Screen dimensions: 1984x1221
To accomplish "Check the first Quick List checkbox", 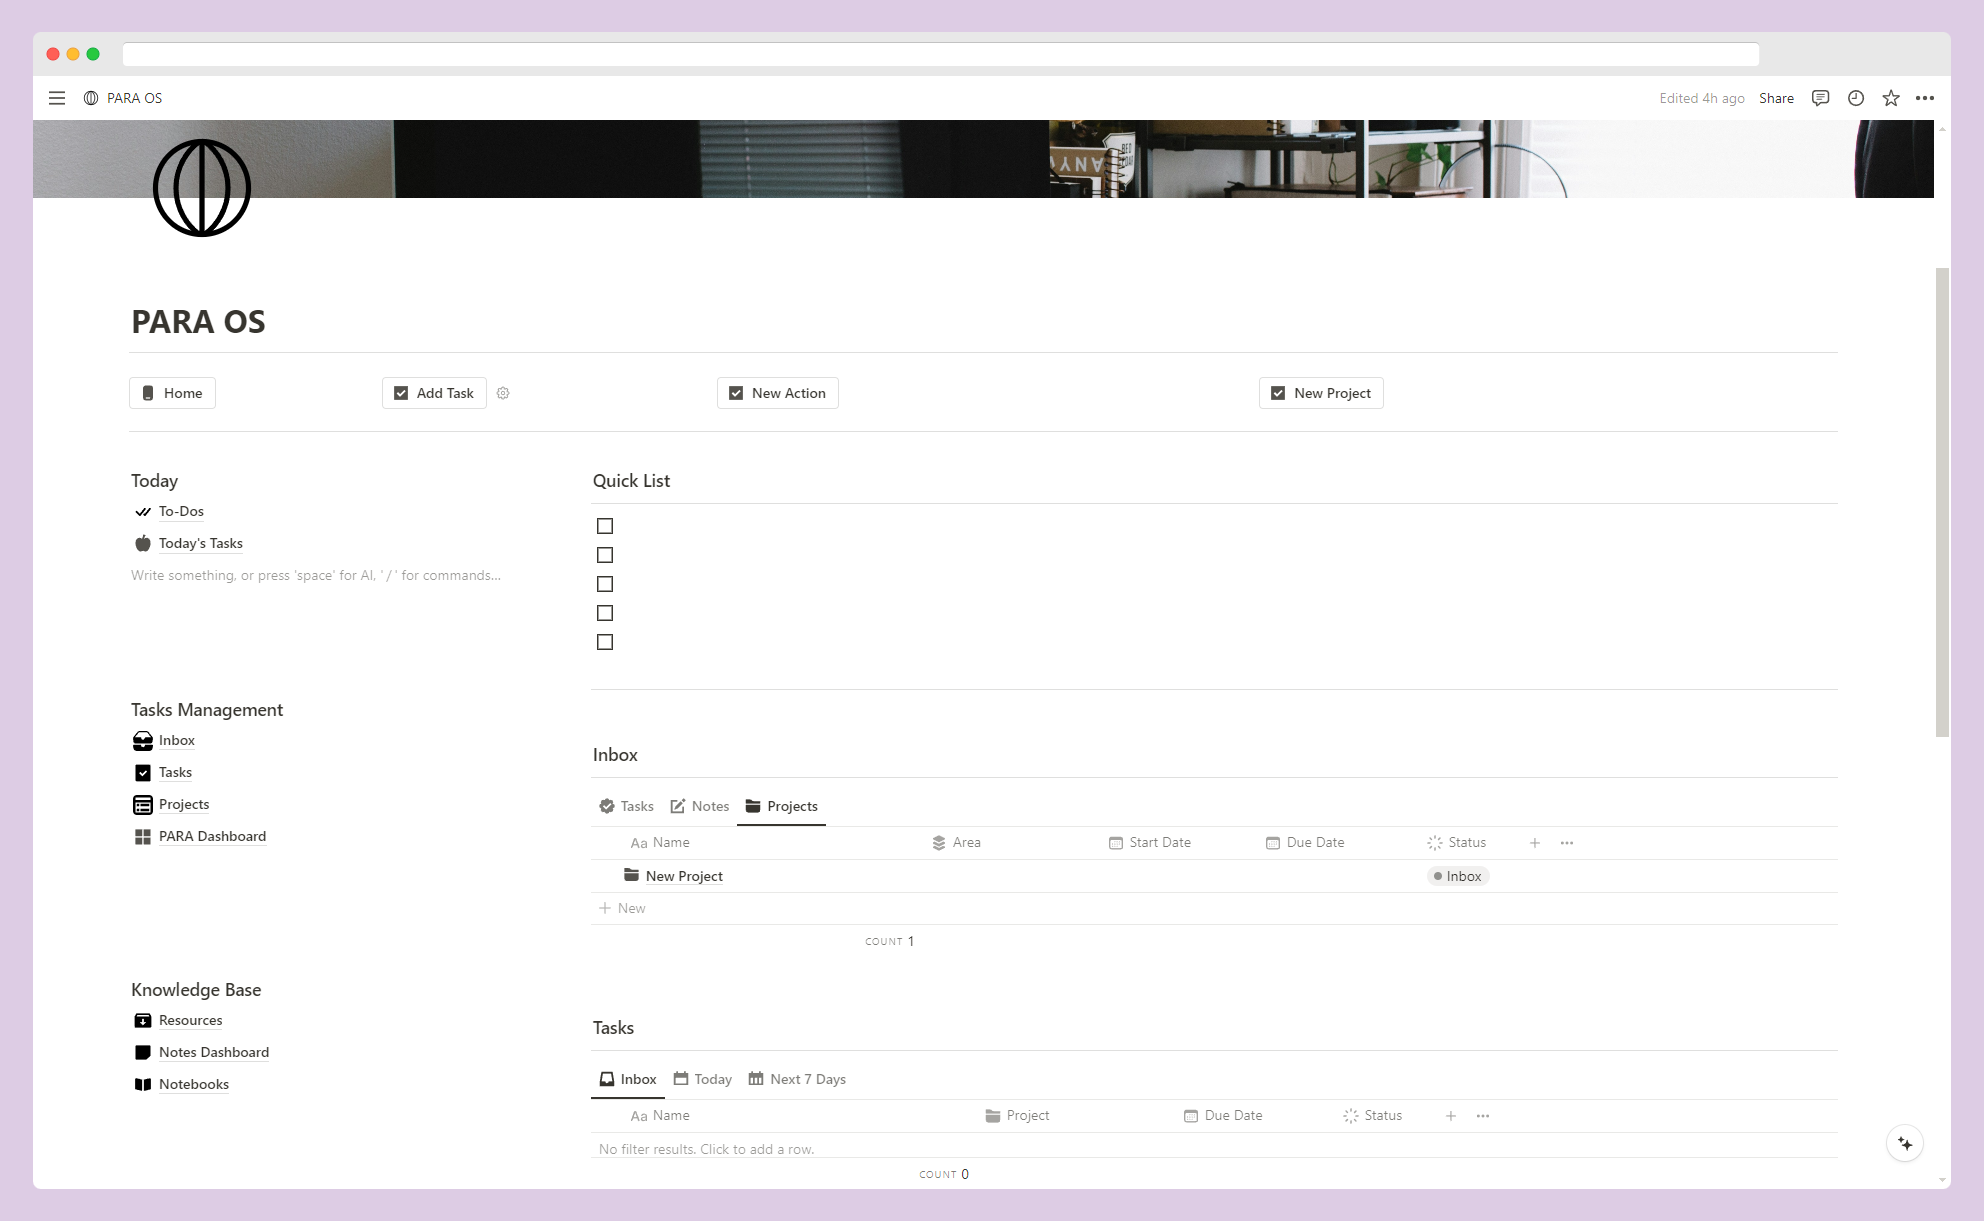I will pos(605,526).
